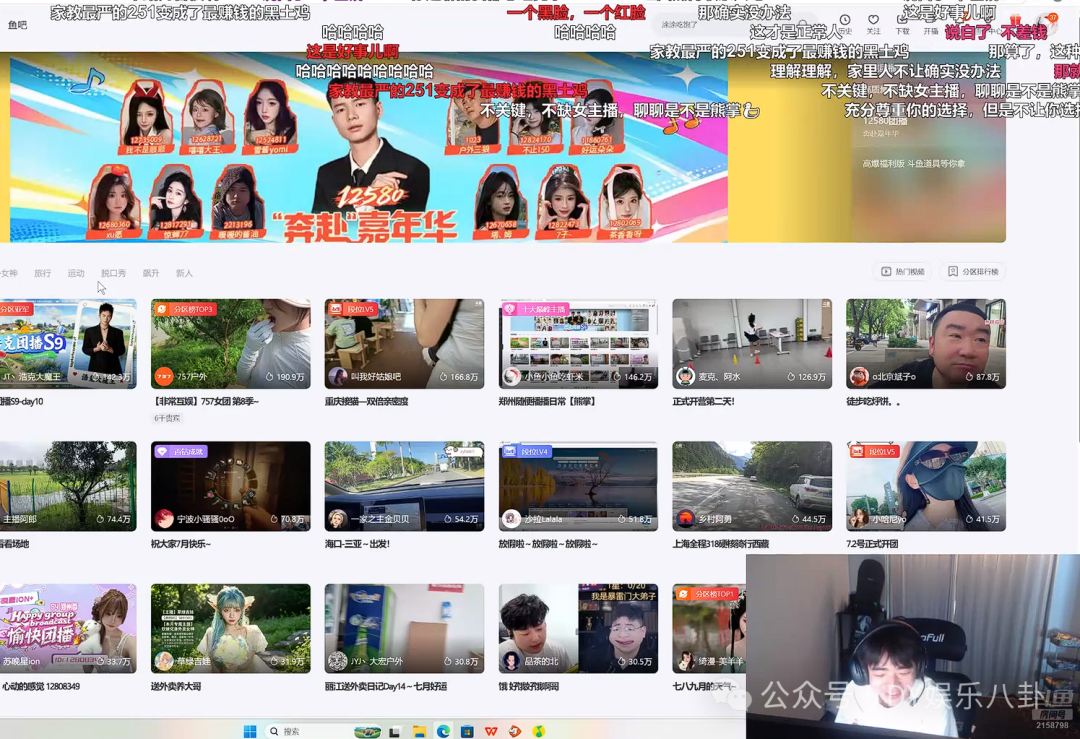1080x739 pixels.
Task: Click the title 丽江送外卖日记Day14~七月好运
Action: click(x=386, y=687)
